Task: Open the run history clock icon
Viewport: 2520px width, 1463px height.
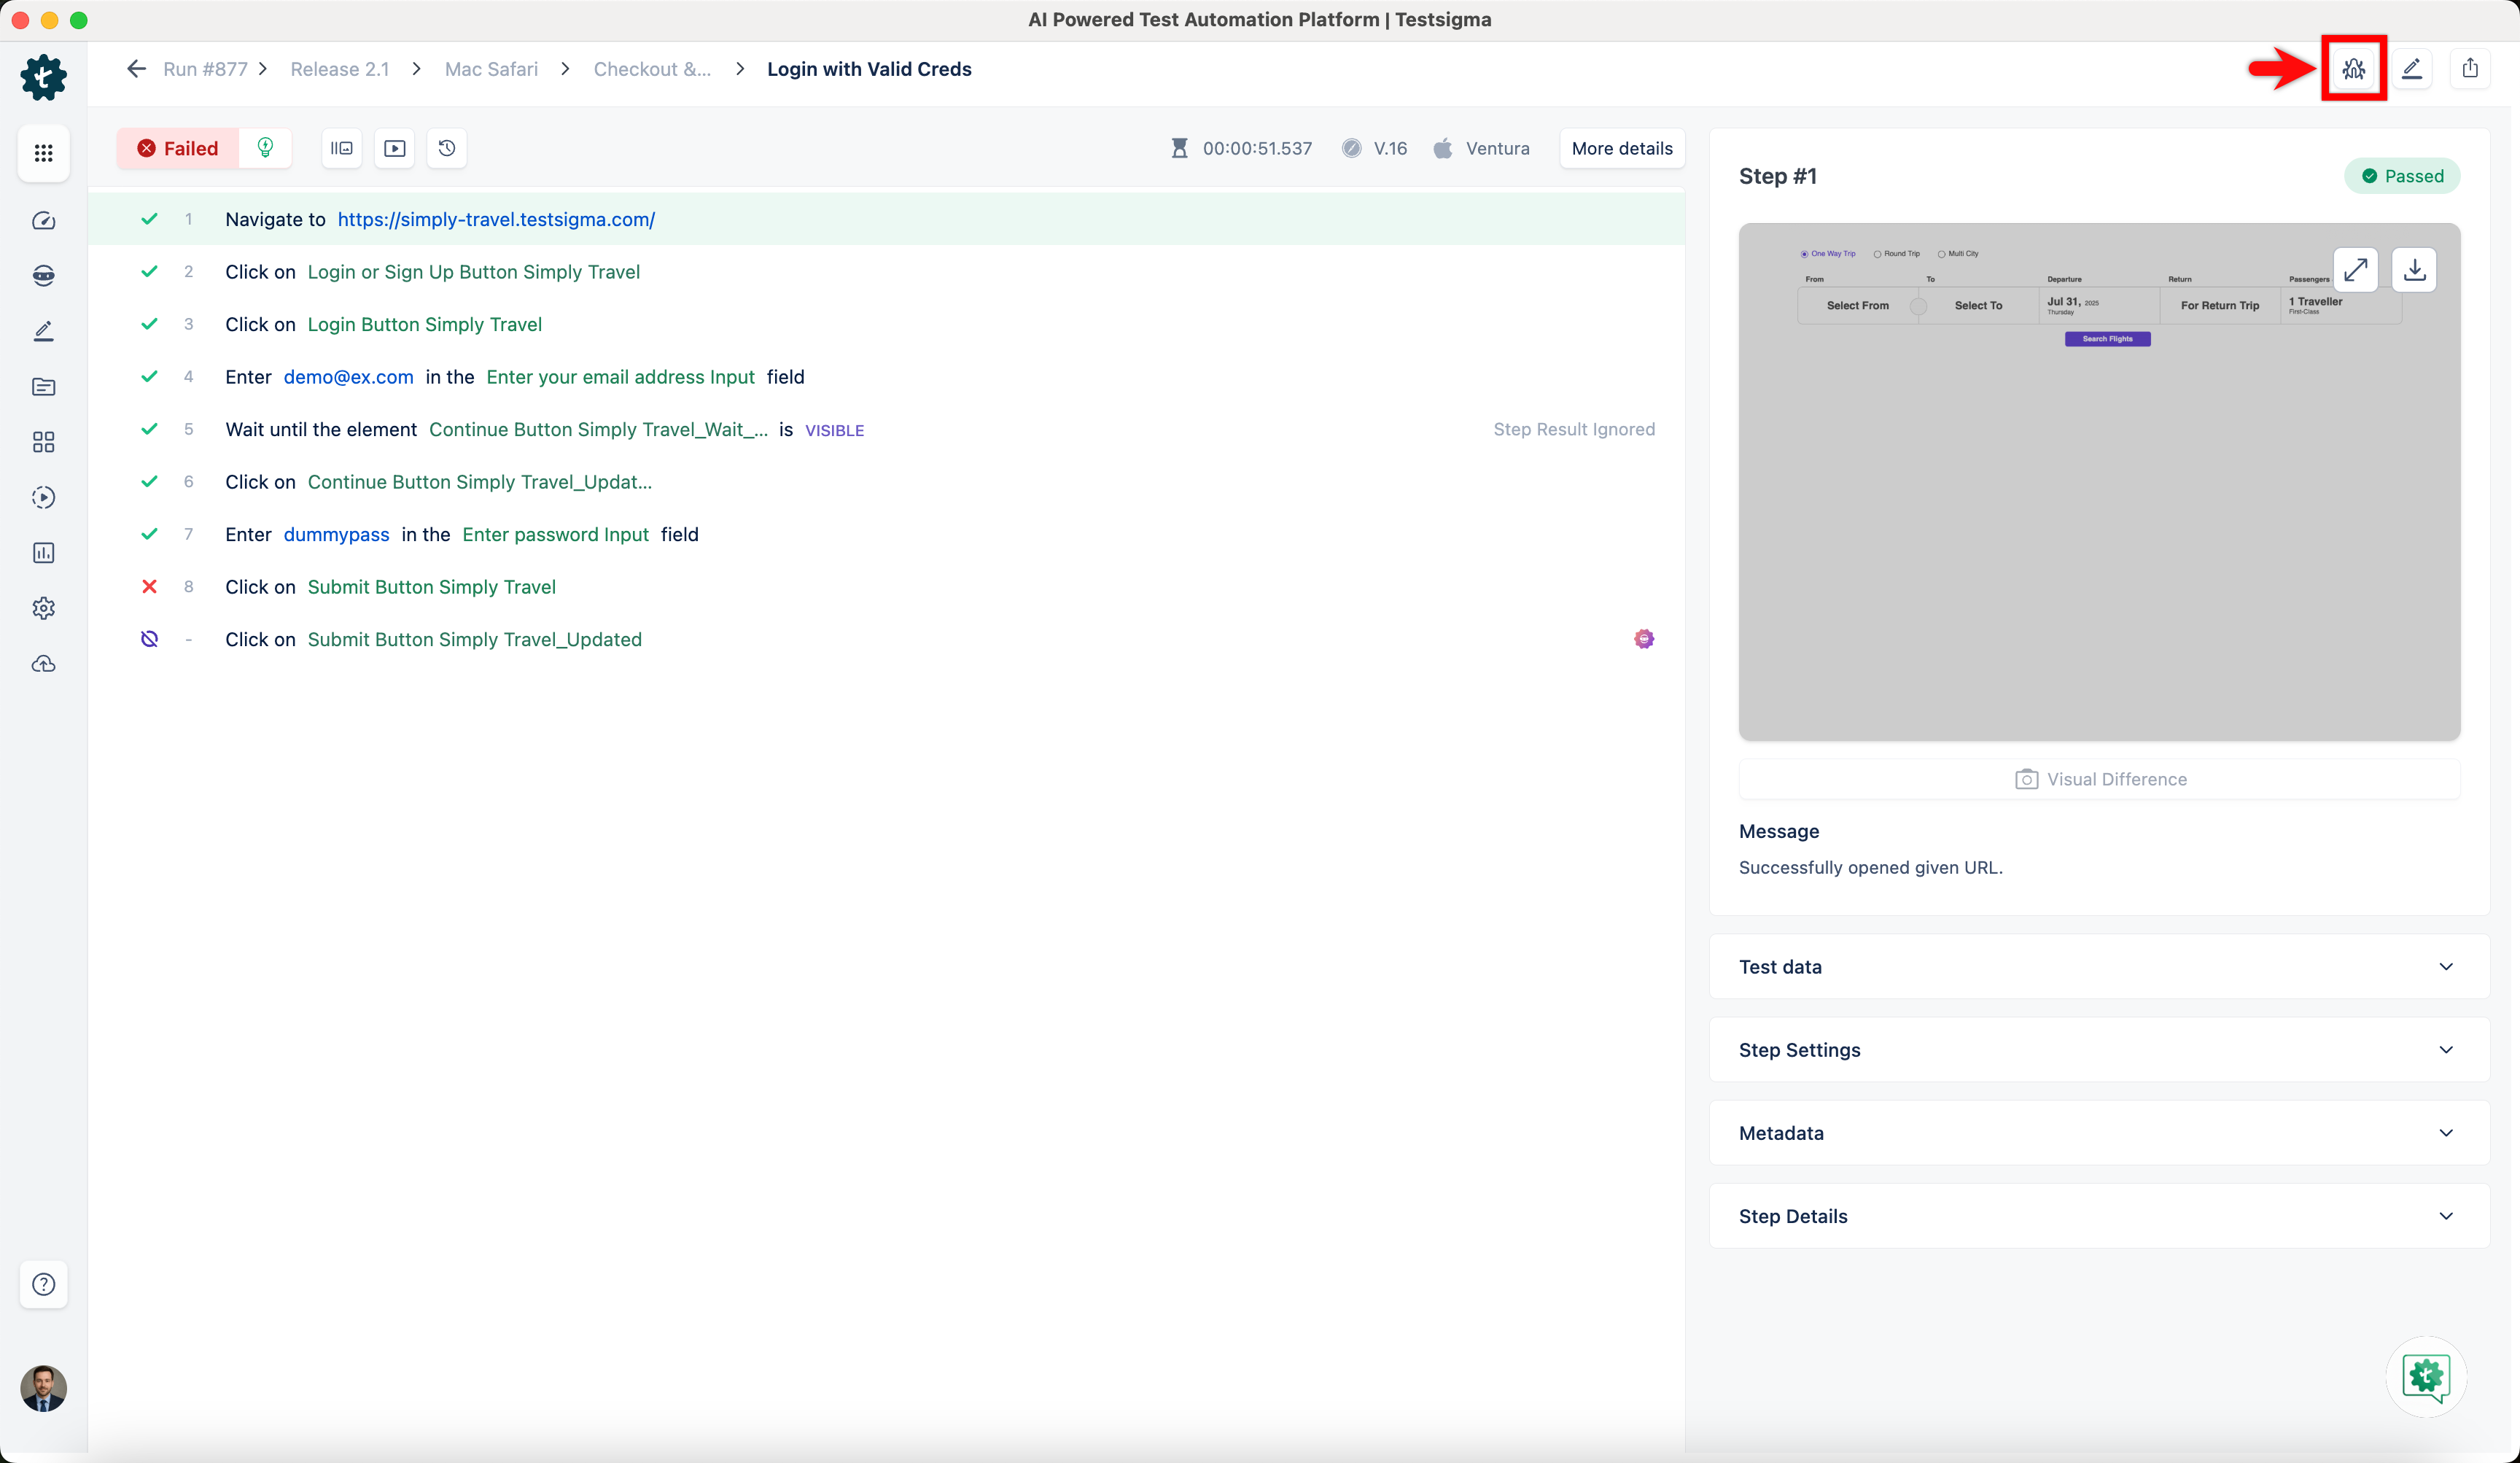Action: pos(447,148)
